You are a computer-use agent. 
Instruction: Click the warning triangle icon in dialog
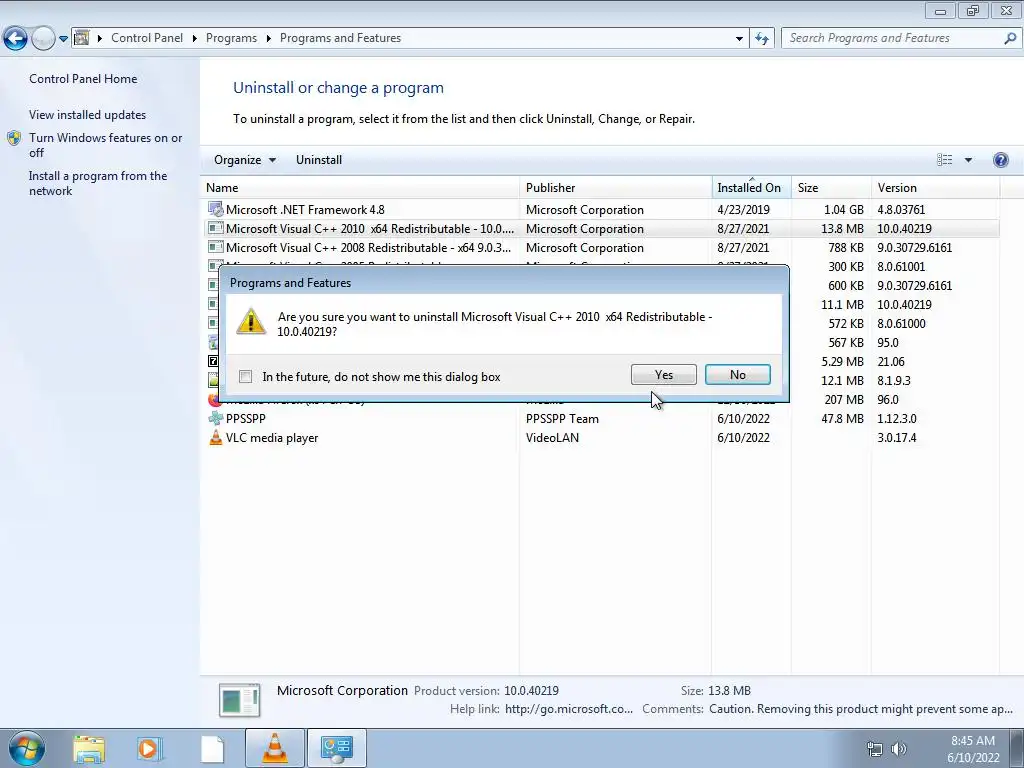(x=251, y=321)
